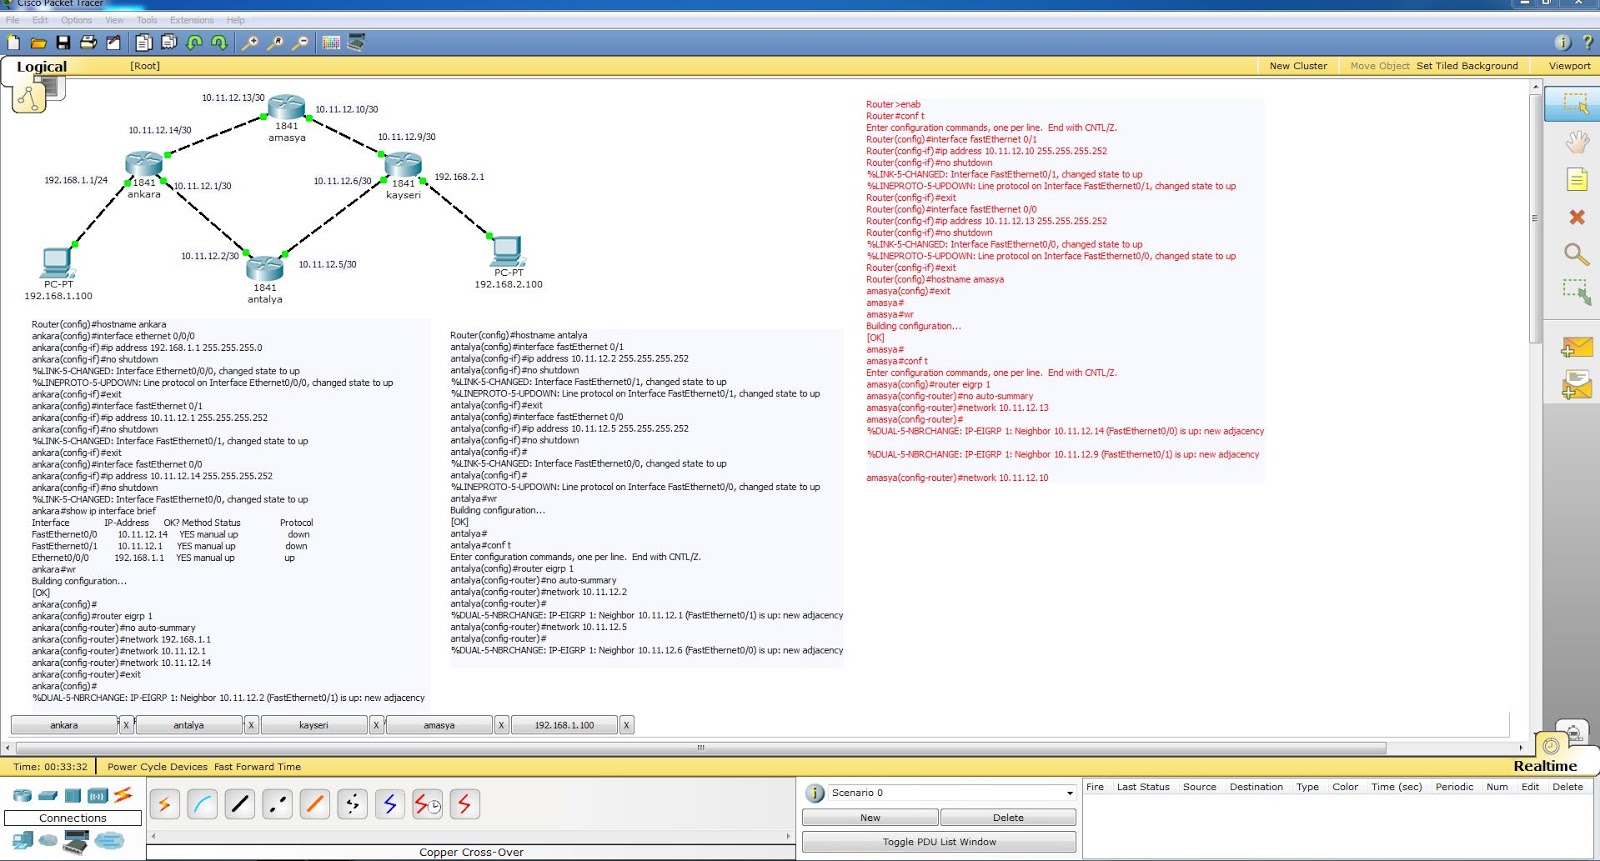The image size is (1600, 861).
Task: Choose Copper Straight-Through black cable
Action: click(x=240, y=804)
